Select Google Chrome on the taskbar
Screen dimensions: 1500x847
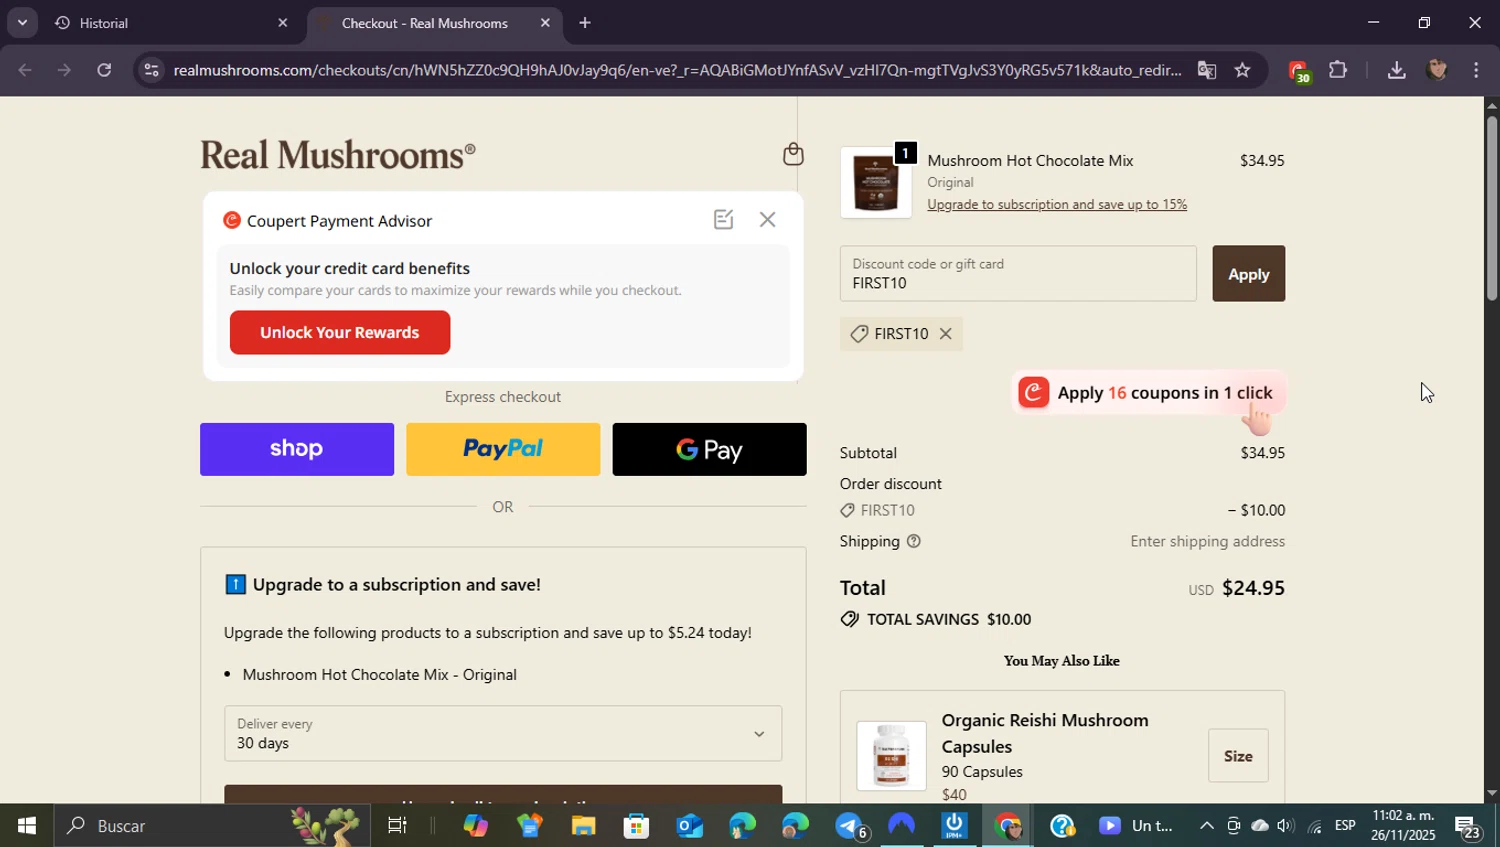(x=1008, y=826)
